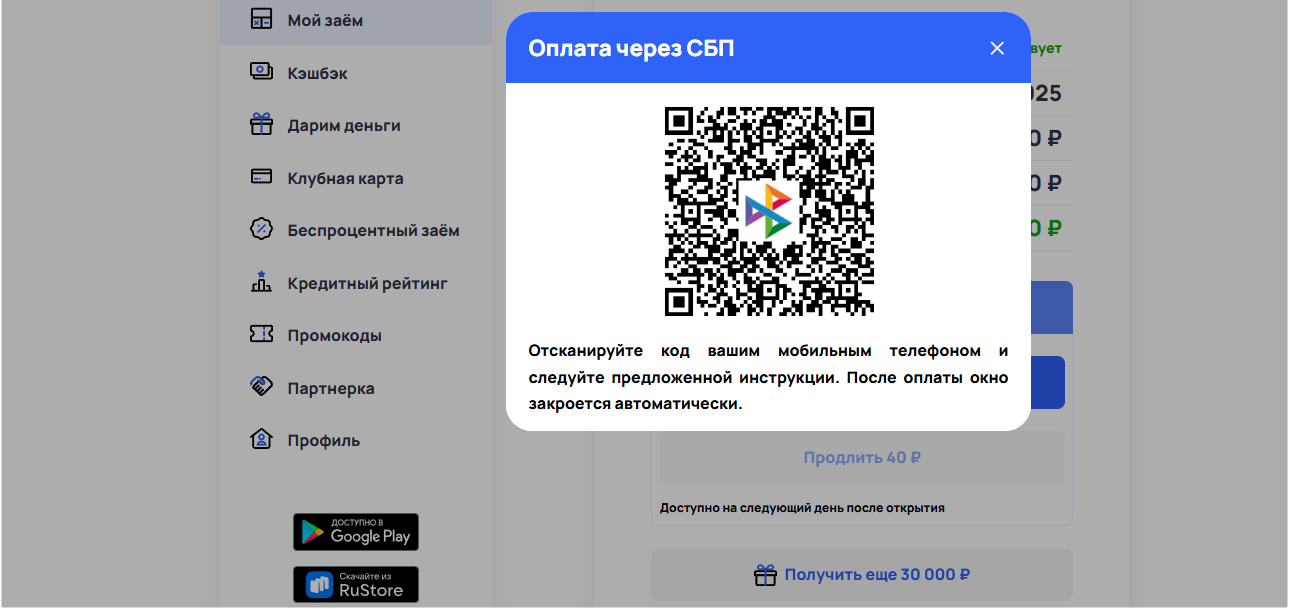Click the СБП QR code image
This screenshot has width=1289, height=609.
(769, 211)
